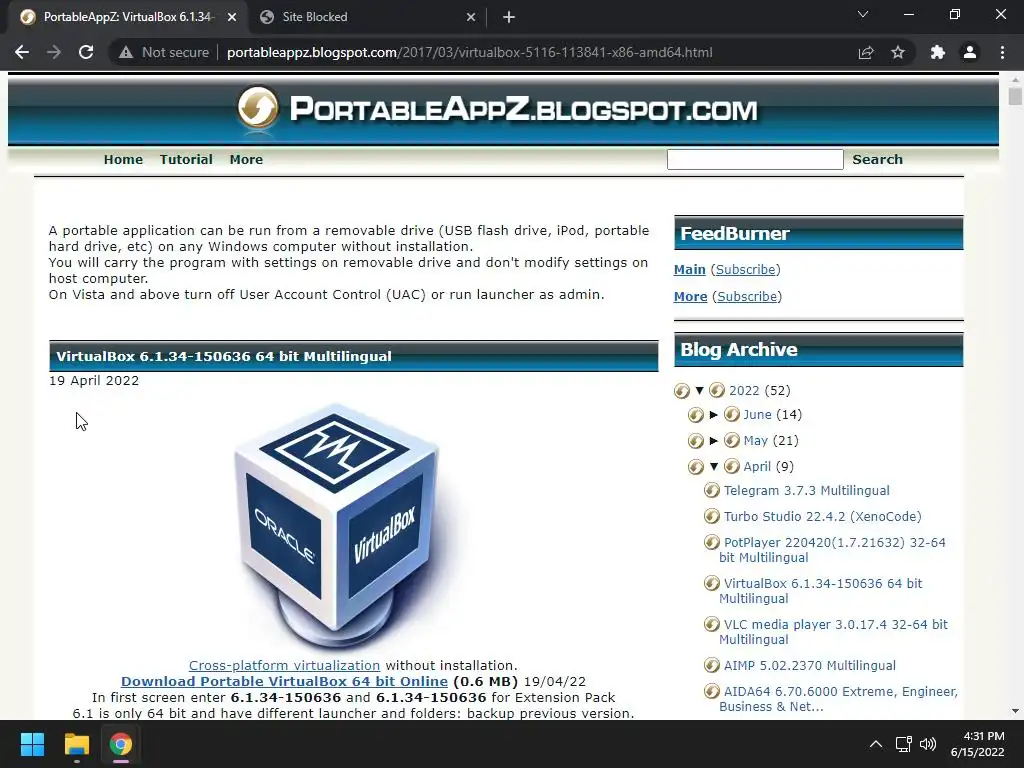The width and height of the screenshot is (1024, 768).
Task: Collapse the April archive arrow
Action: coord(714,466)
